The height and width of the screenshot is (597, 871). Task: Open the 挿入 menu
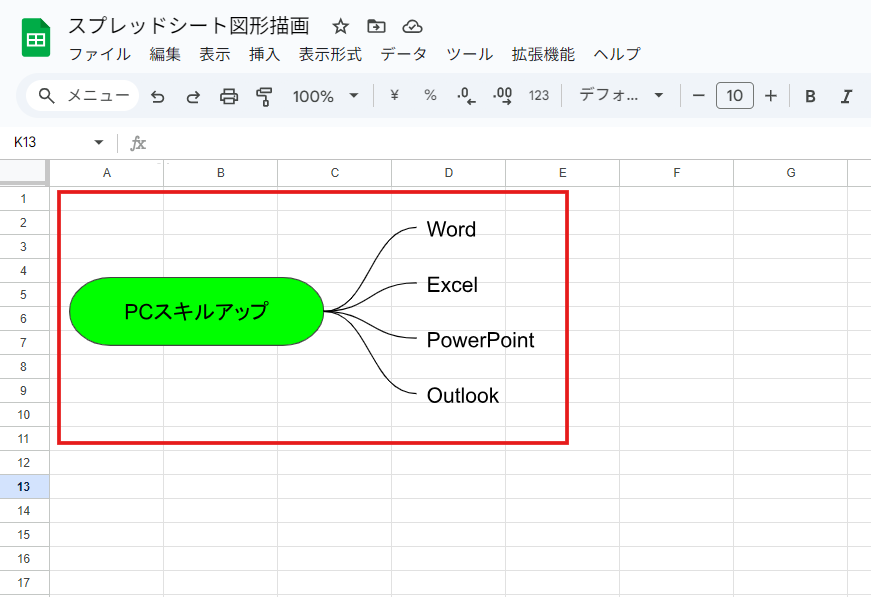(264, 54)
